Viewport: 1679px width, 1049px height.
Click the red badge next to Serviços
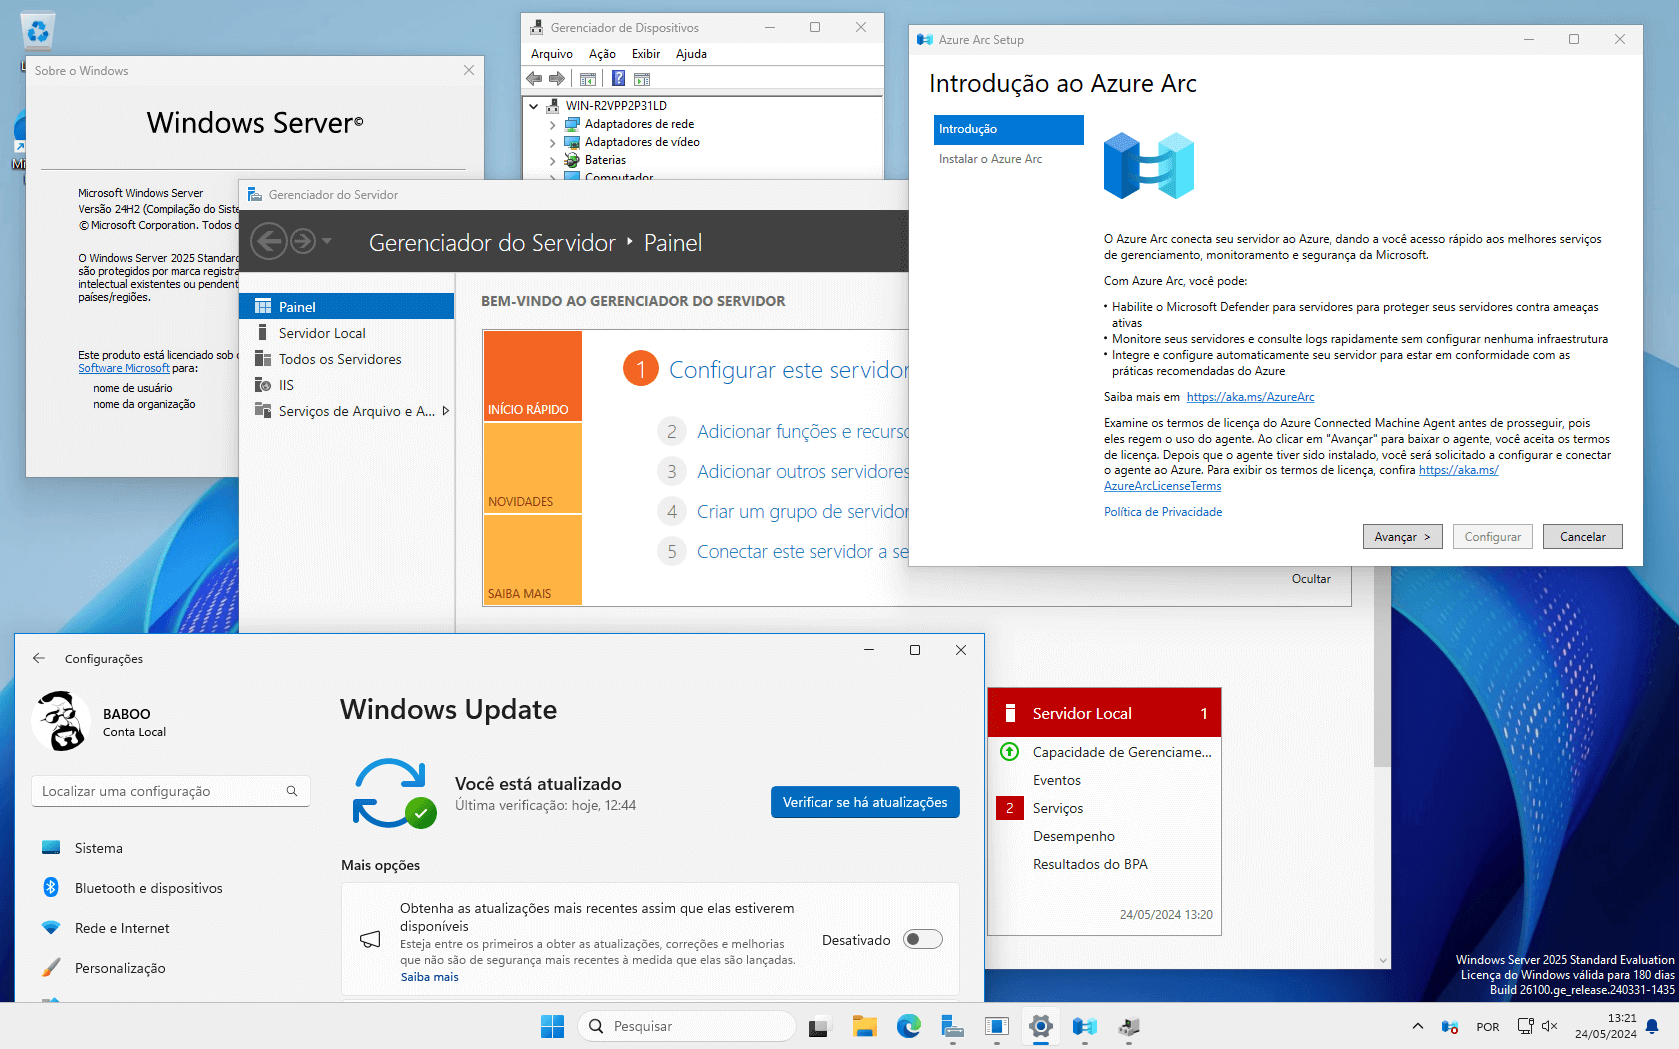click(x=1010, y=808)
